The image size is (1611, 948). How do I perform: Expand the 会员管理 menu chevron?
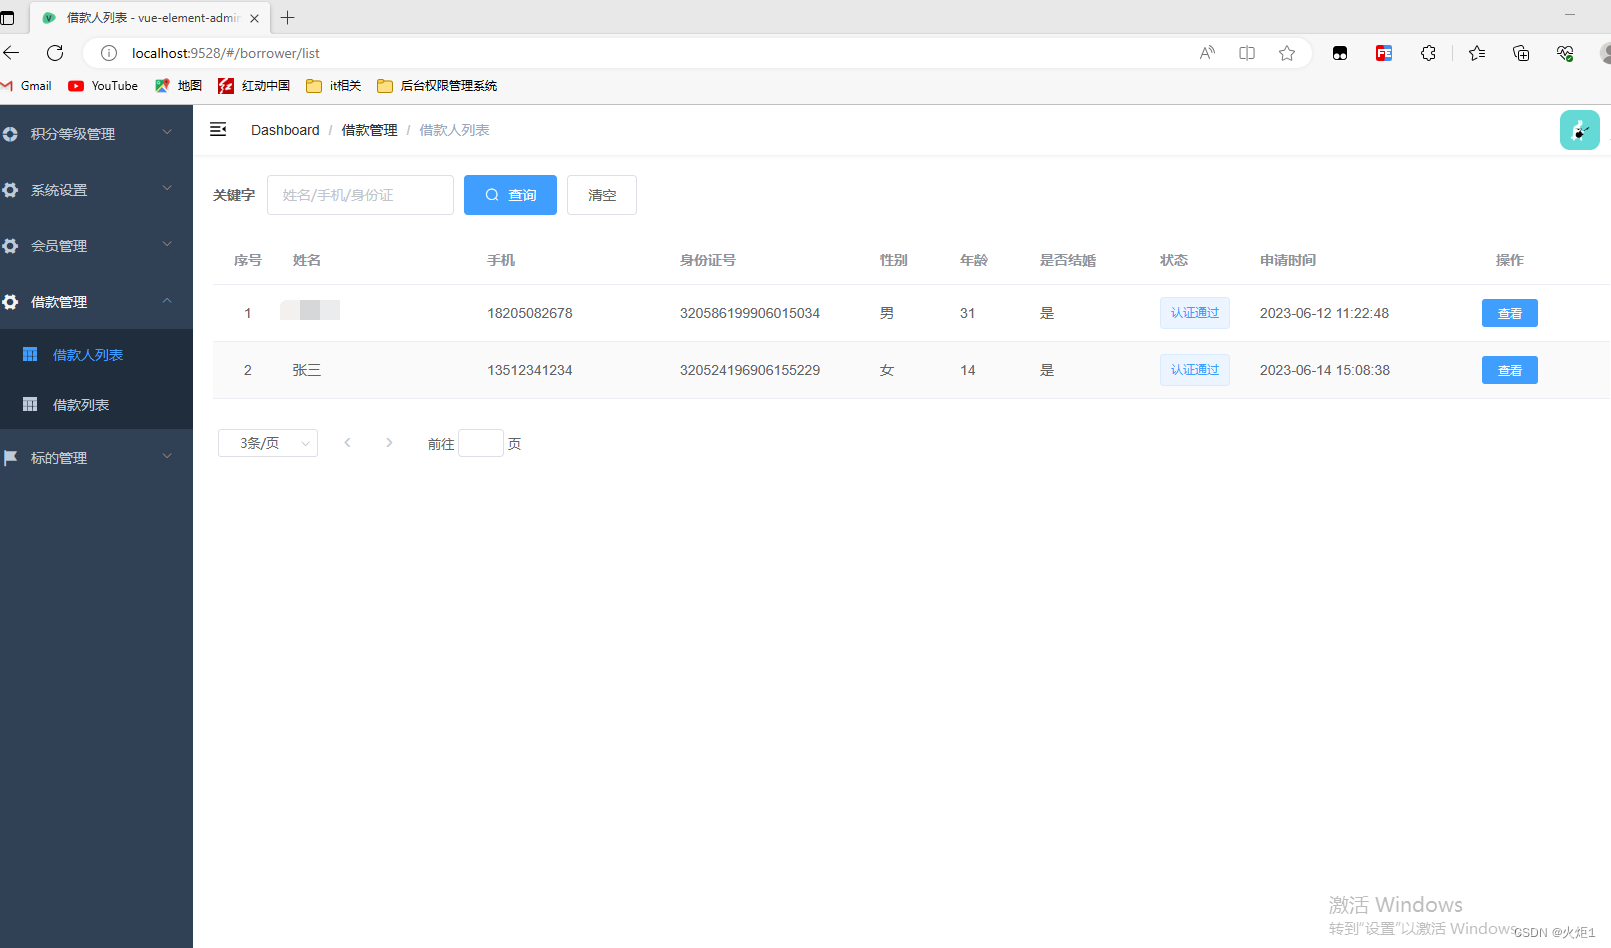[167, 244]
